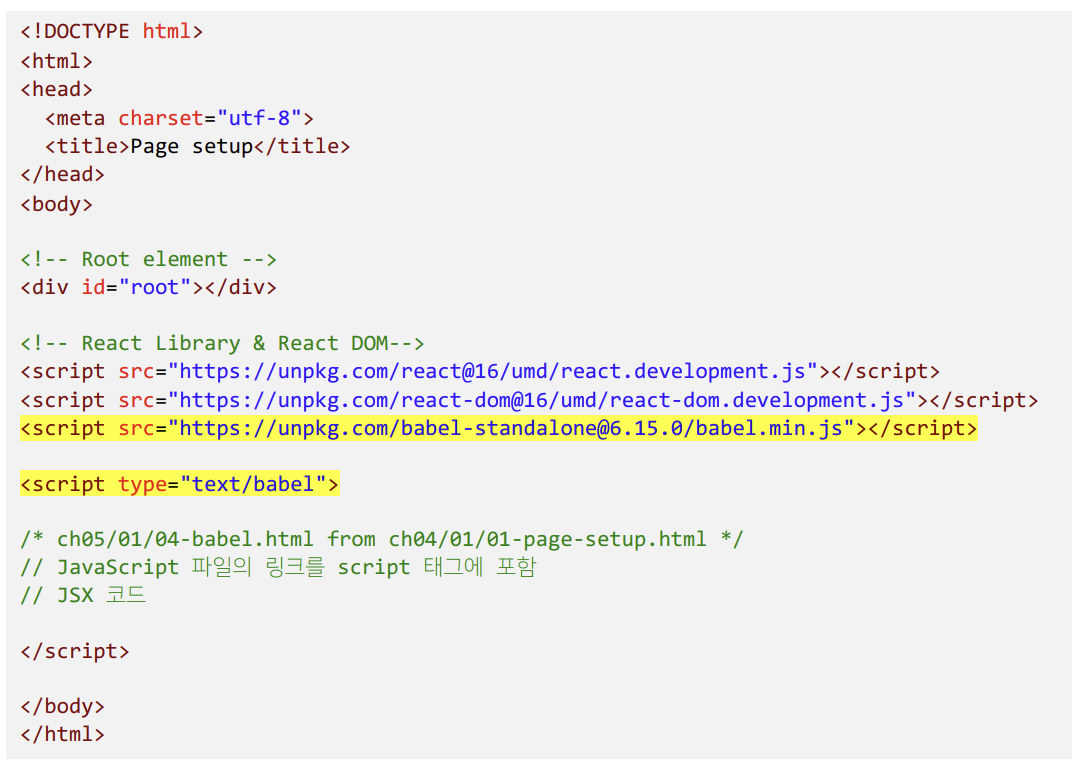
Task: Click the highlighted script type="text/babel" line
Action: (x=180, y=484)
